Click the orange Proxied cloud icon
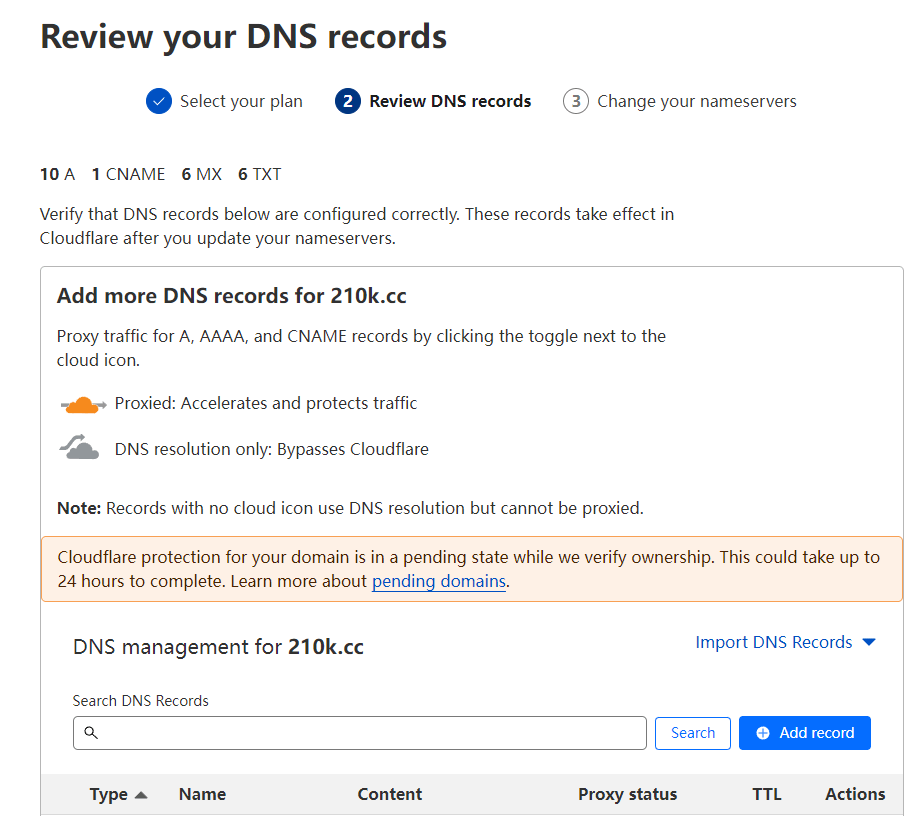The height and width of the screenshot is (816, 916). [83, 404]
